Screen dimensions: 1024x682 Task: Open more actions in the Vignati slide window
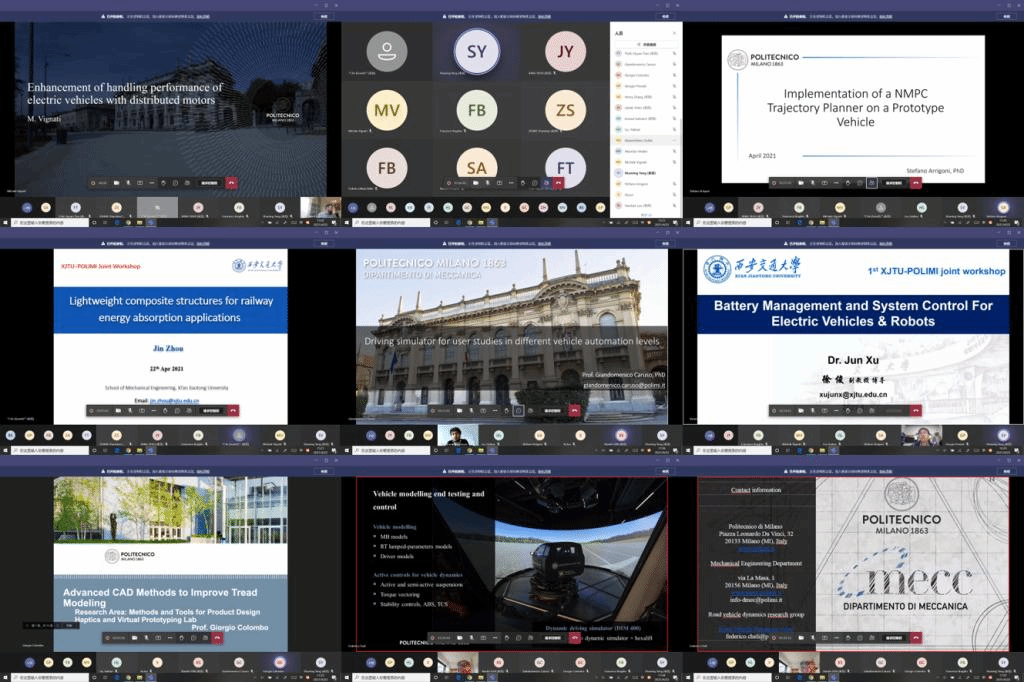click(151, 183)
